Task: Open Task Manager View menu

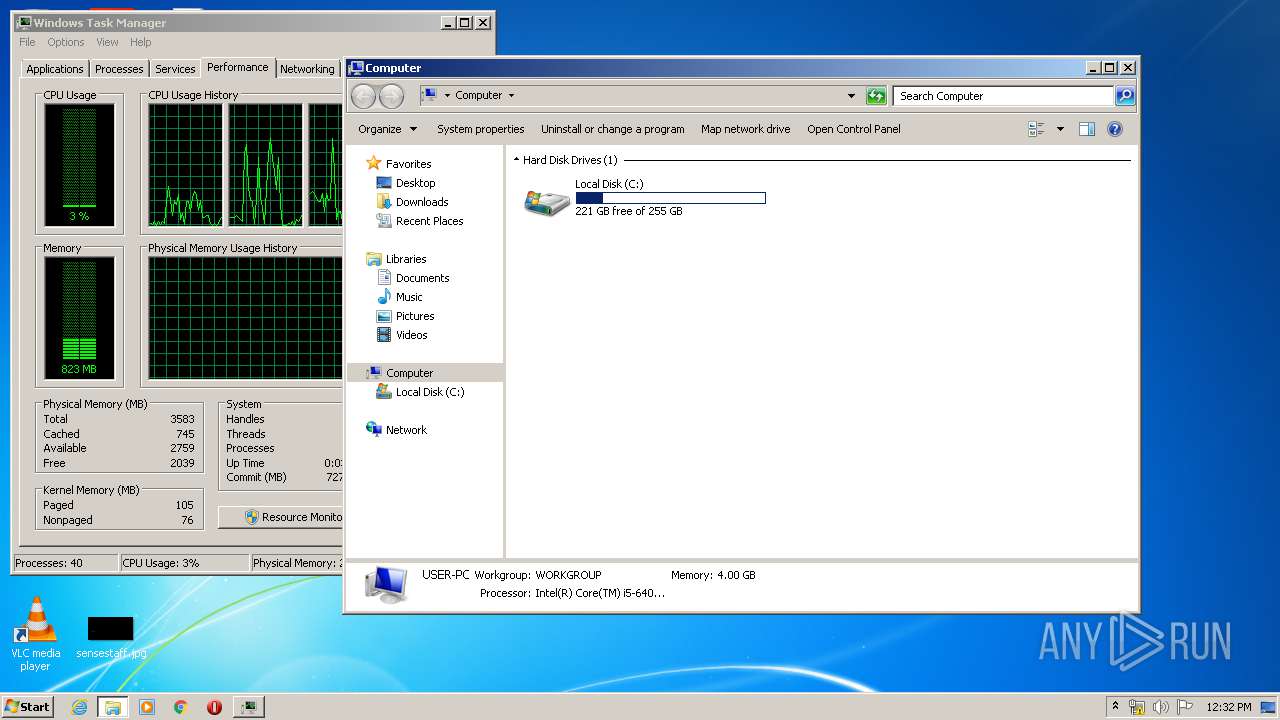Action: tap(107, 42)
